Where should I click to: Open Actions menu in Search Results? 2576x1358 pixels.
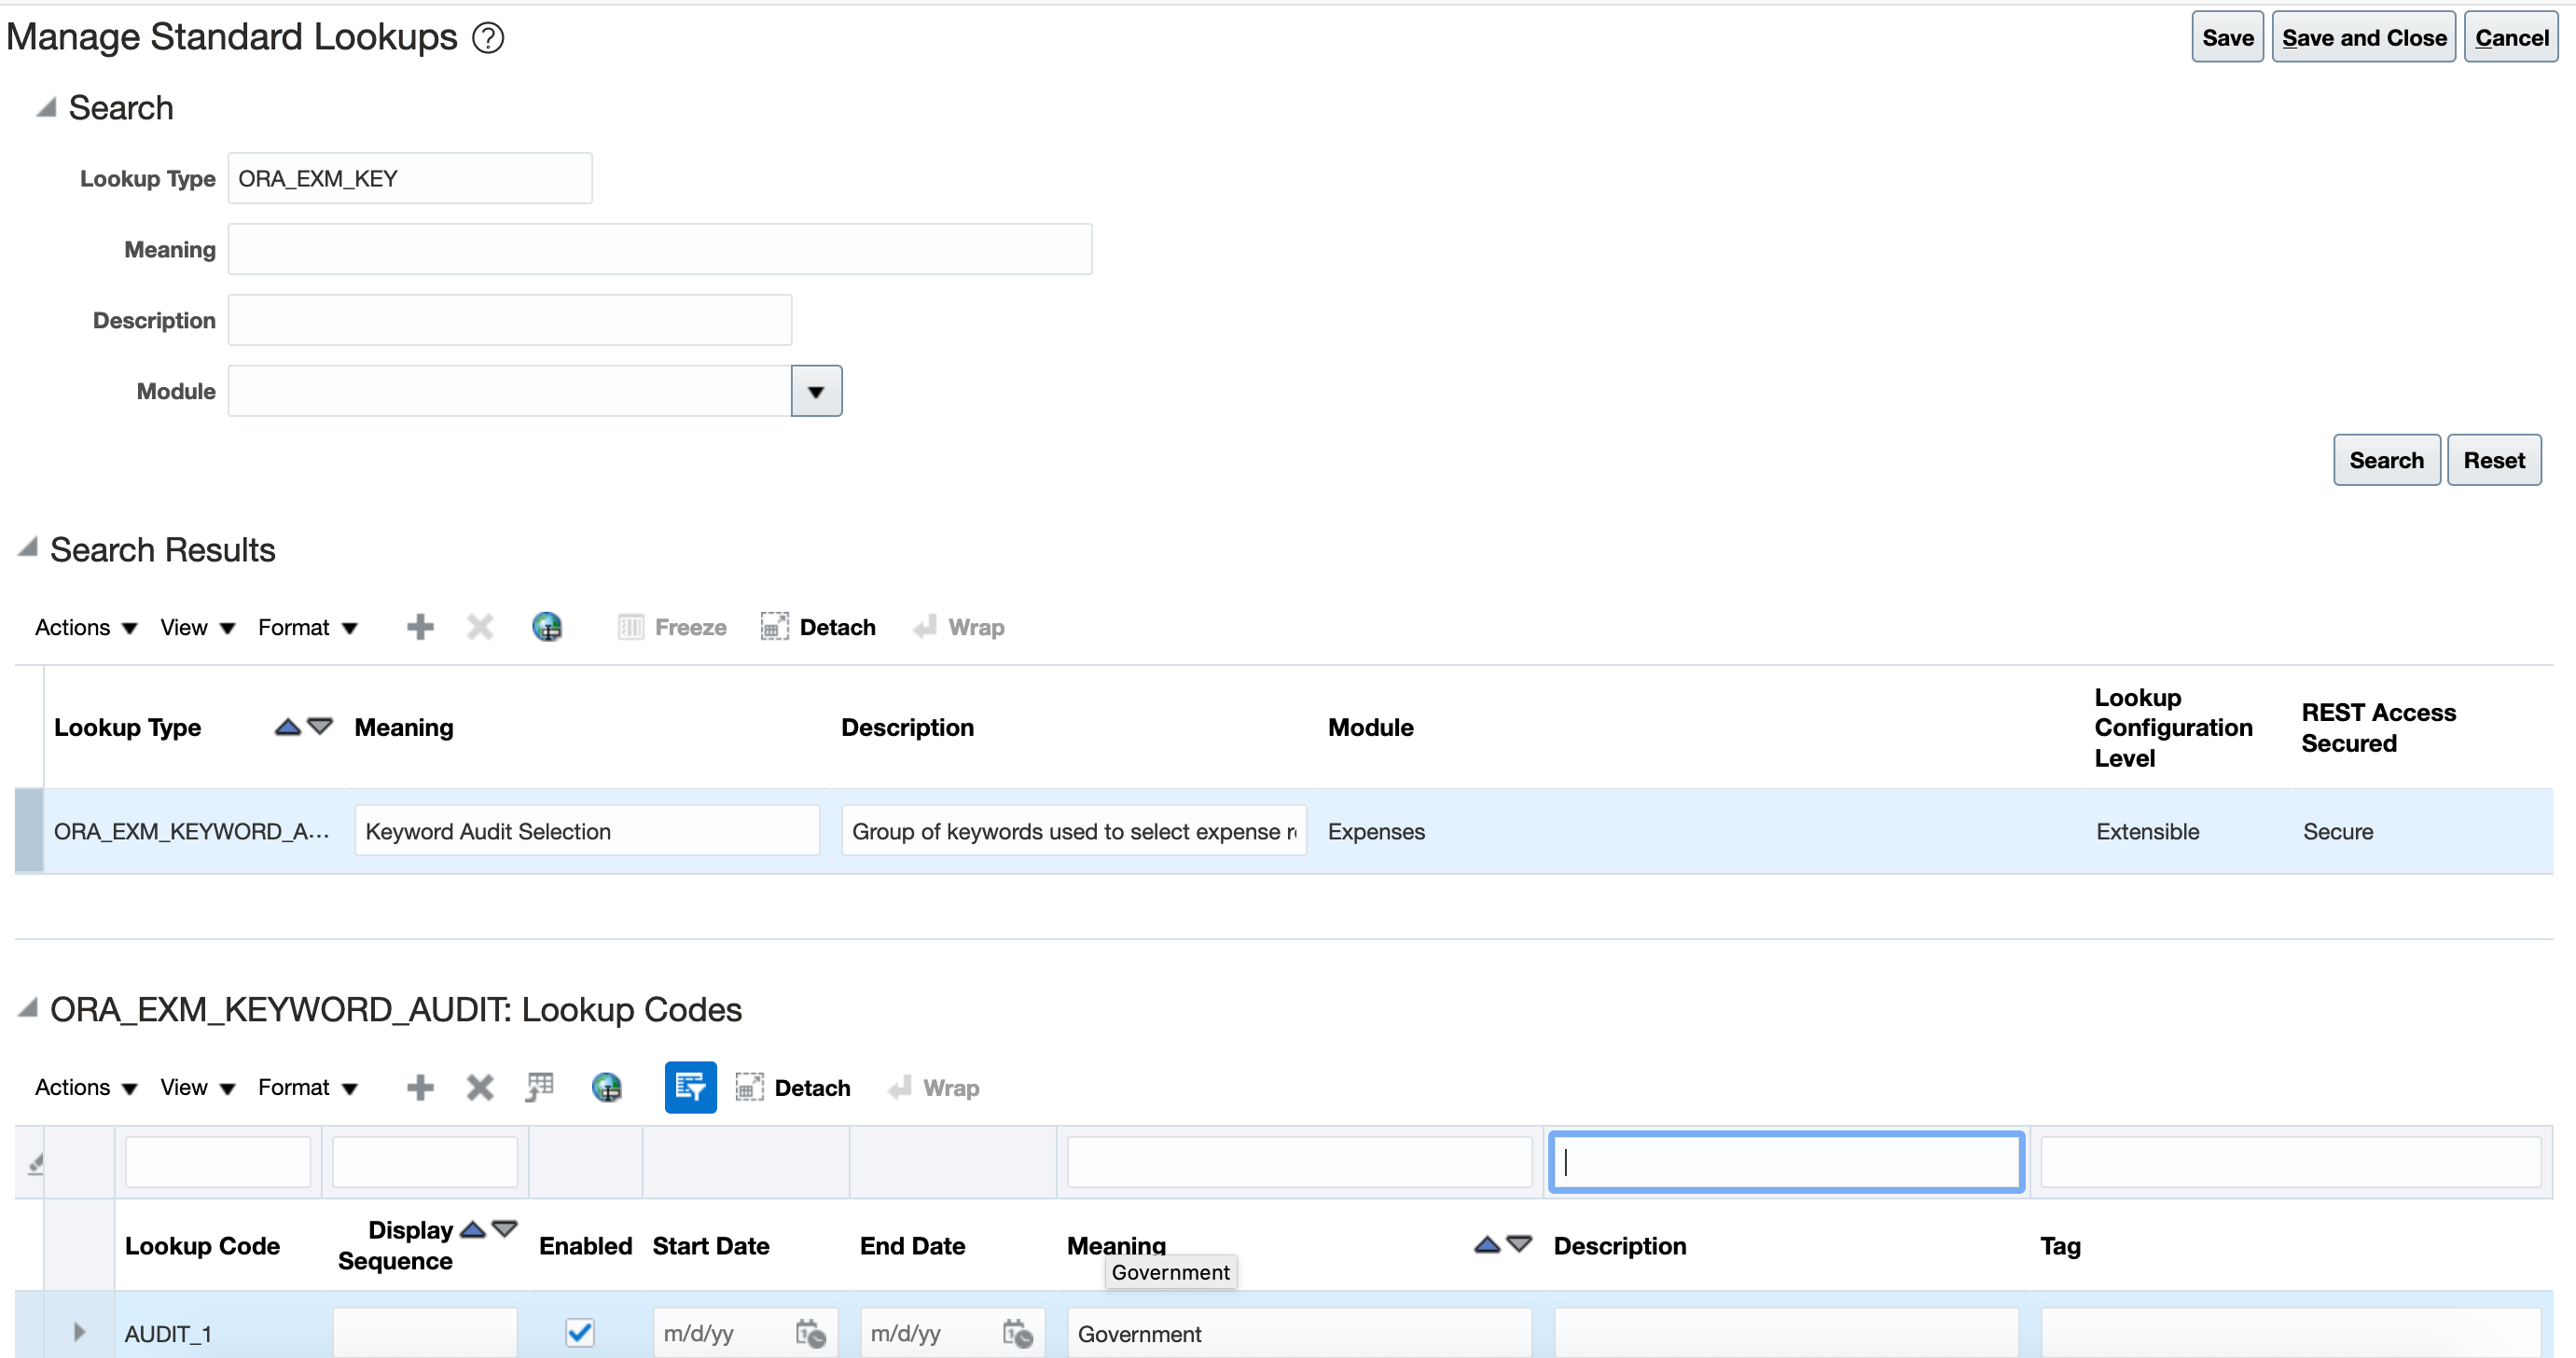coord(86,627)
